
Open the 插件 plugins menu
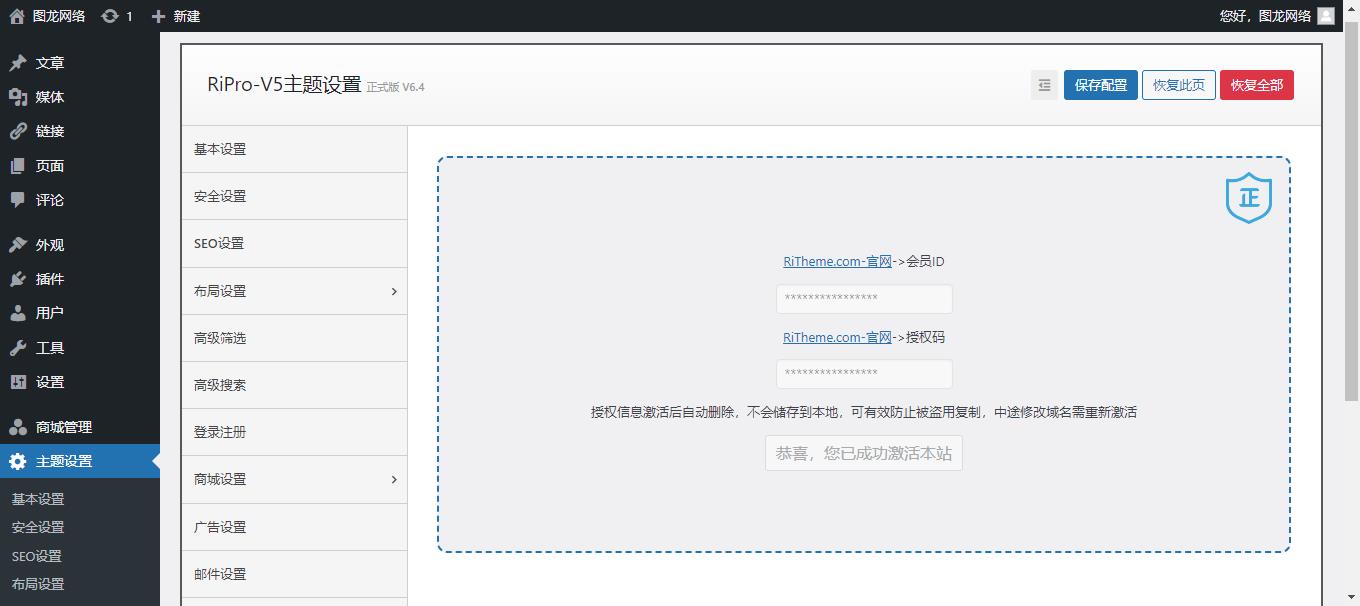coord(49,279)
